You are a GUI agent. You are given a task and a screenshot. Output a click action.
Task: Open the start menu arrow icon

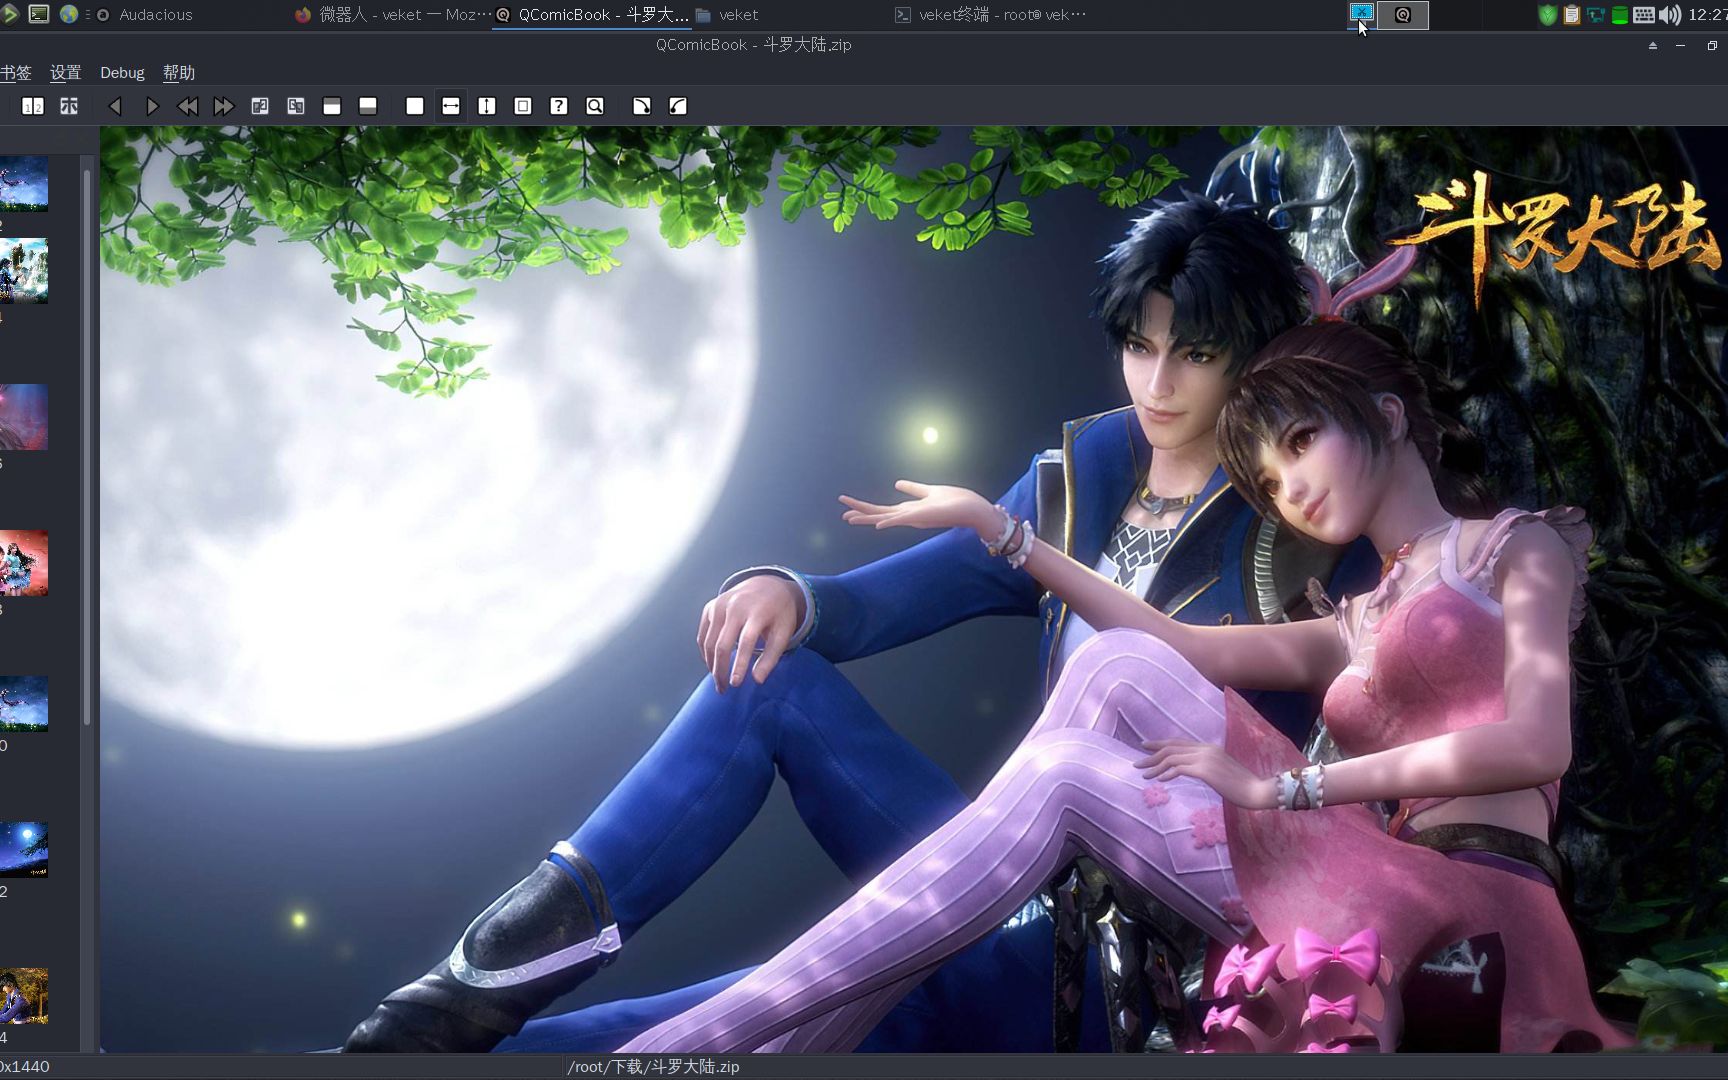(x=10, y=14)
